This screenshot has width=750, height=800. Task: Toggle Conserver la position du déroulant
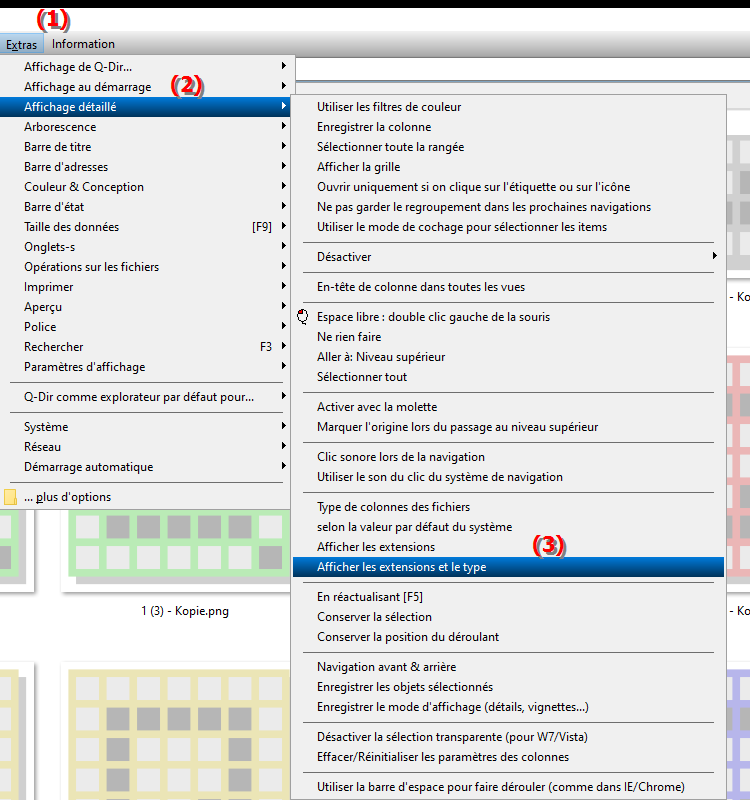pyautogui.click(x=508, y=637)
